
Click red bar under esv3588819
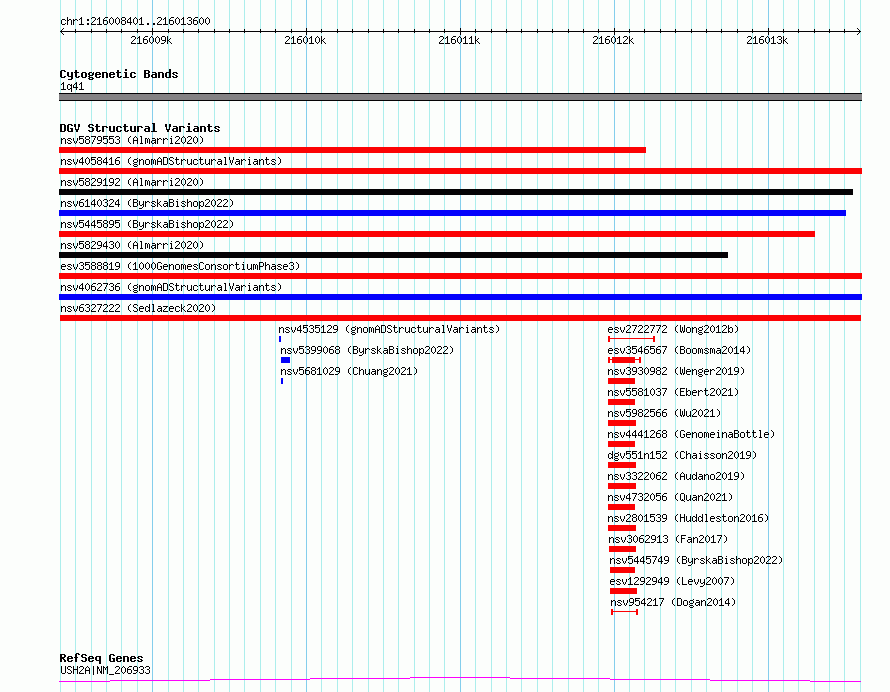point(460,276)
